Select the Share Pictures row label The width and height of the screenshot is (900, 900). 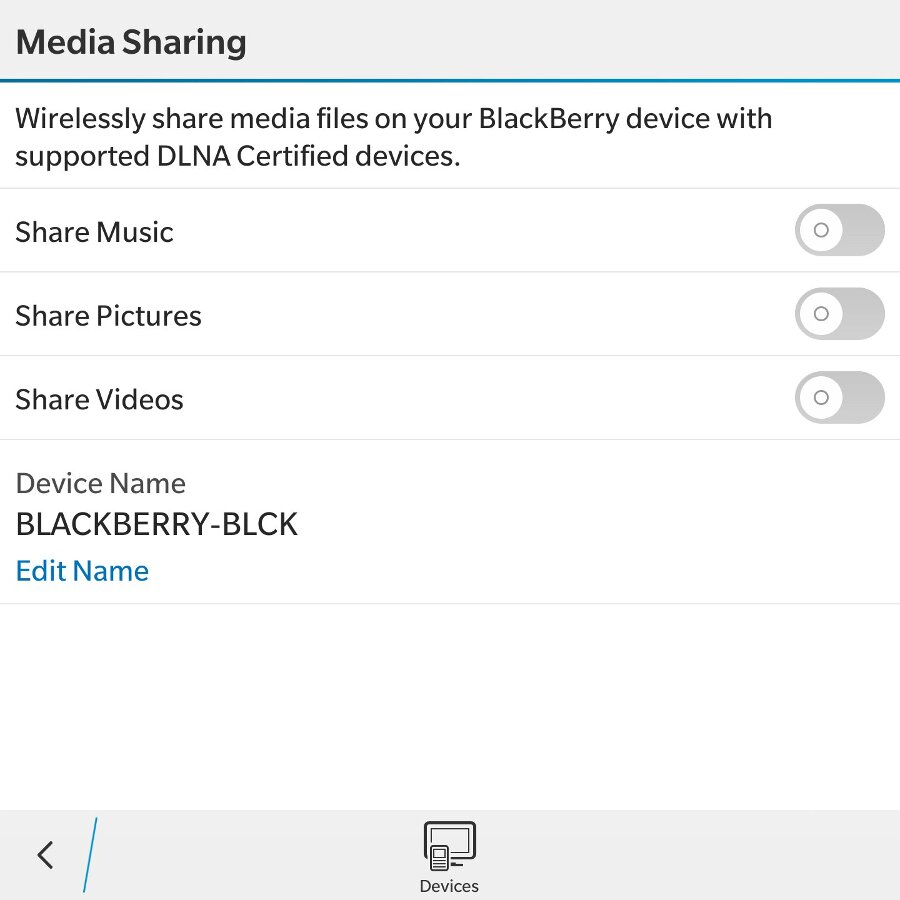[x=108, y=316]
